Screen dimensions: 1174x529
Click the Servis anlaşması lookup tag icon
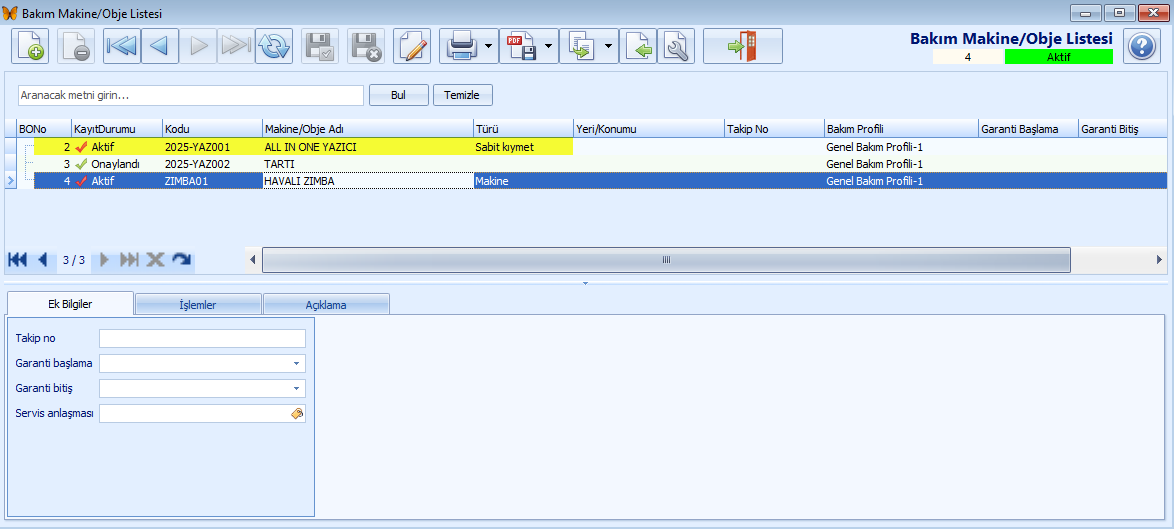click(296, 414)
